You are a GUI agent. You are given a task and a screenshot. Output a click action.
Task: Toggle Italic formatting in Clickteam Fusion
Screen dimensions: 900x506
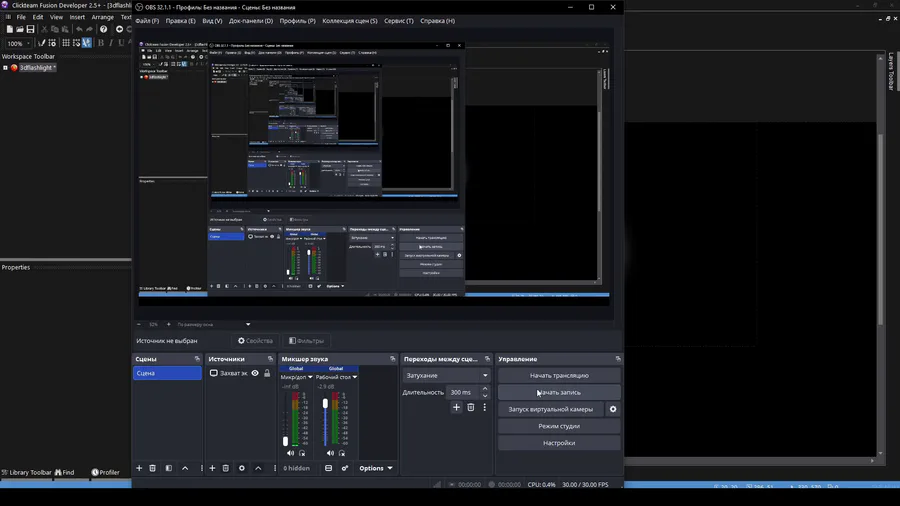111,43
